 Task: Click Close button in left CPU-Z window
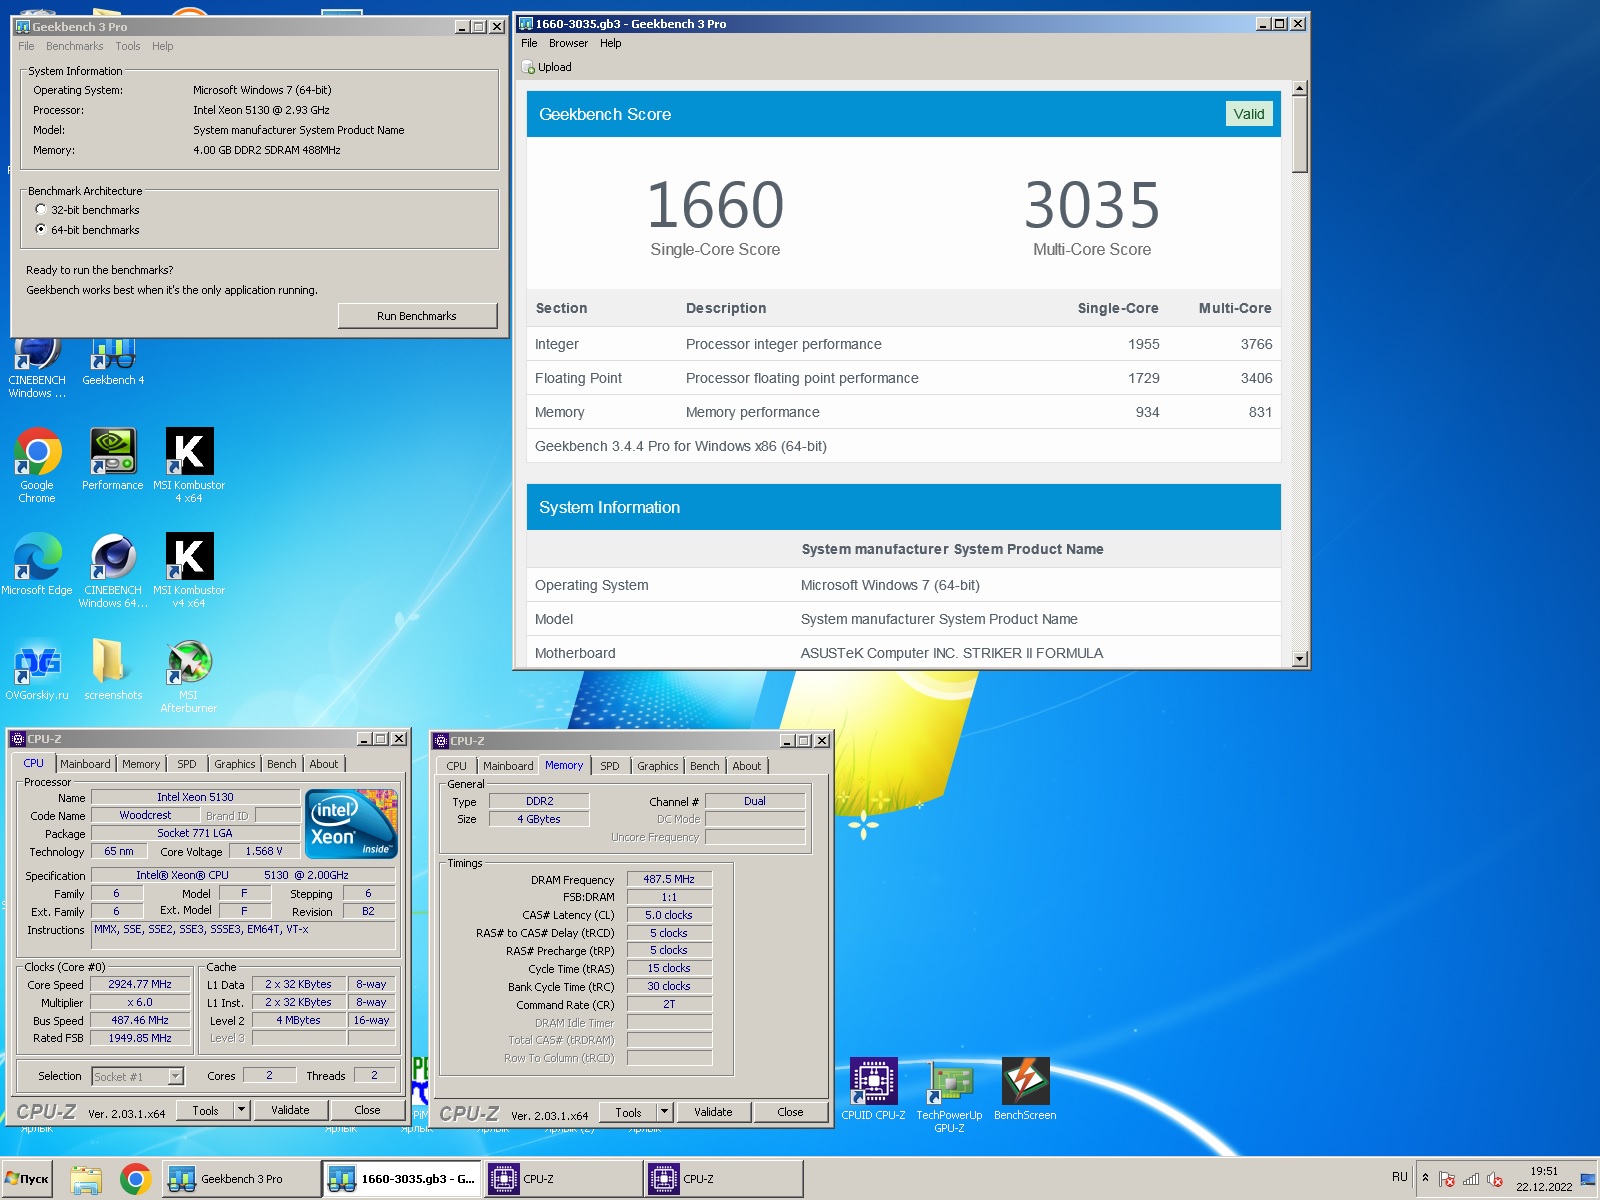coord(367,1110)
